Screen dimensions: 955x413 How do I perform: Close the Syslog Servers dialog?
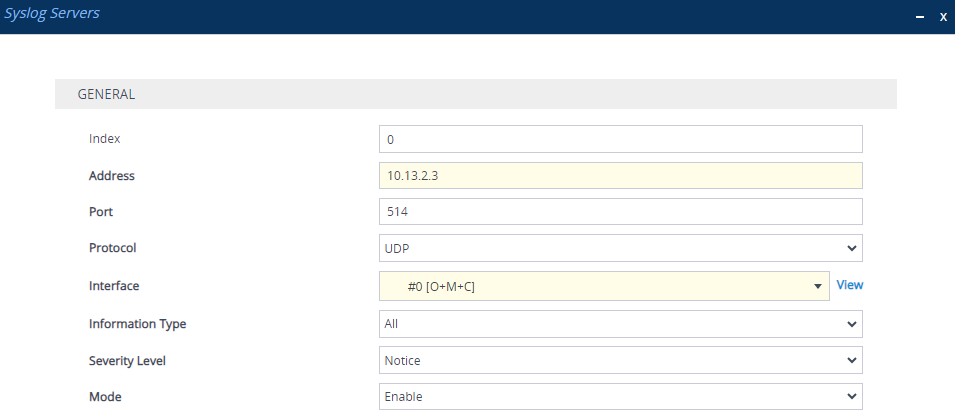click(942, 17)
